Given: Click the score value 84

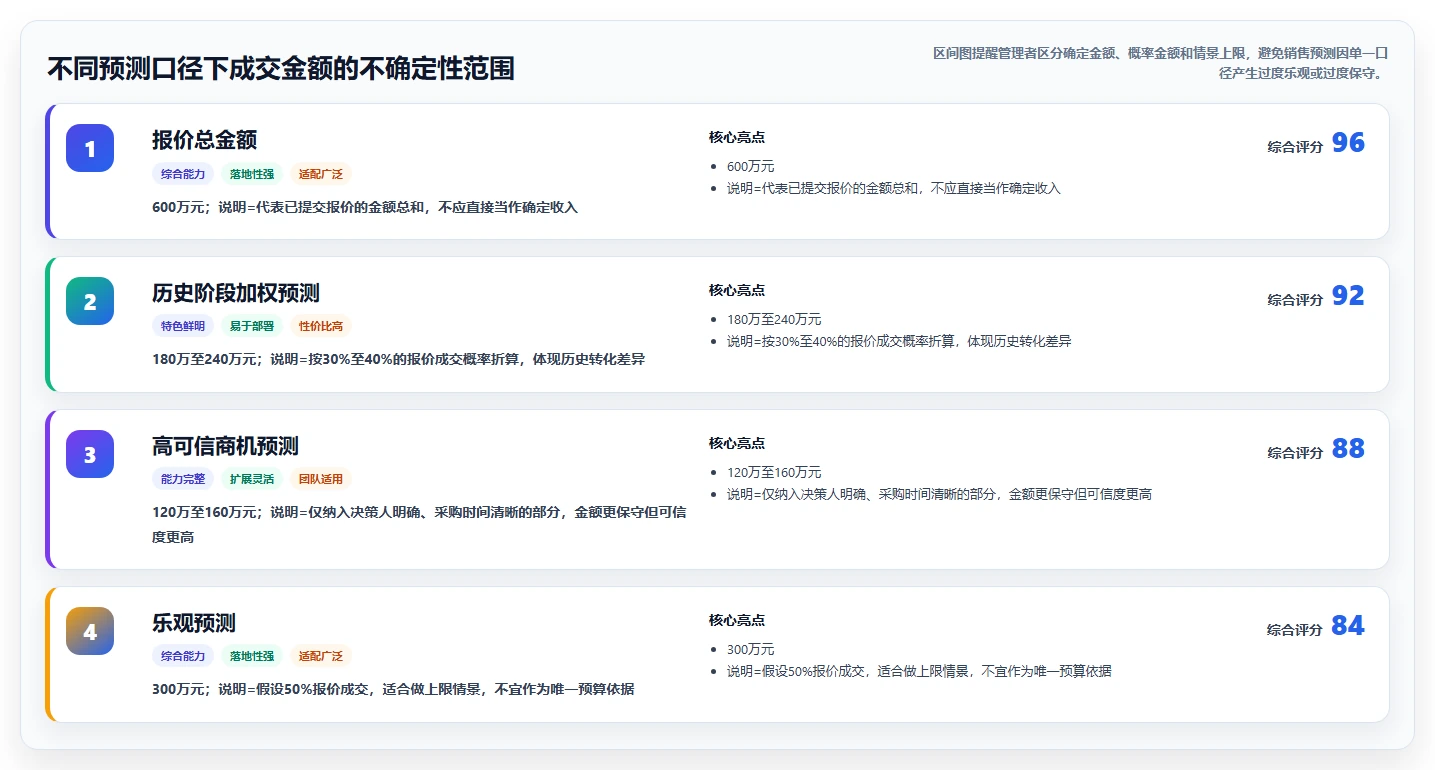Looking at the screenshot, I should point(1348,626).
